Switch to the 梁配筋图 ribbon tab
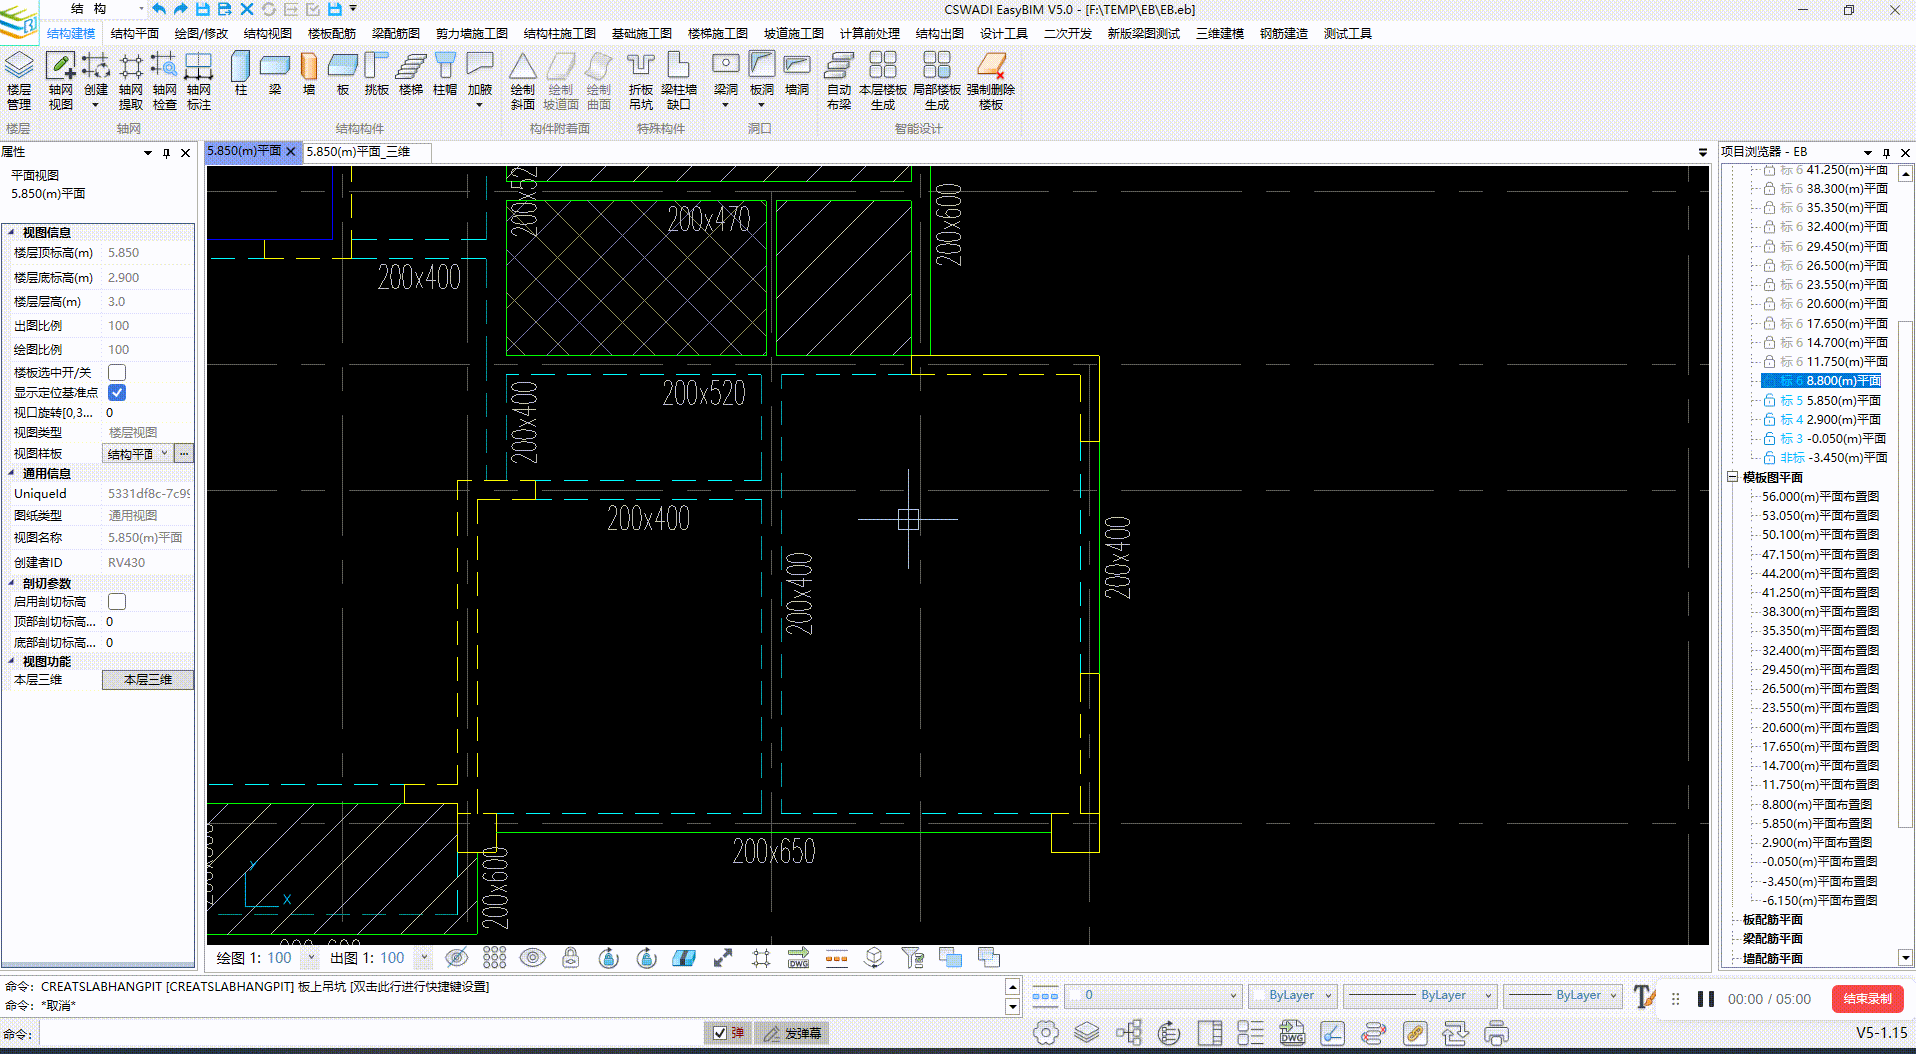 [x=395, y=33]
